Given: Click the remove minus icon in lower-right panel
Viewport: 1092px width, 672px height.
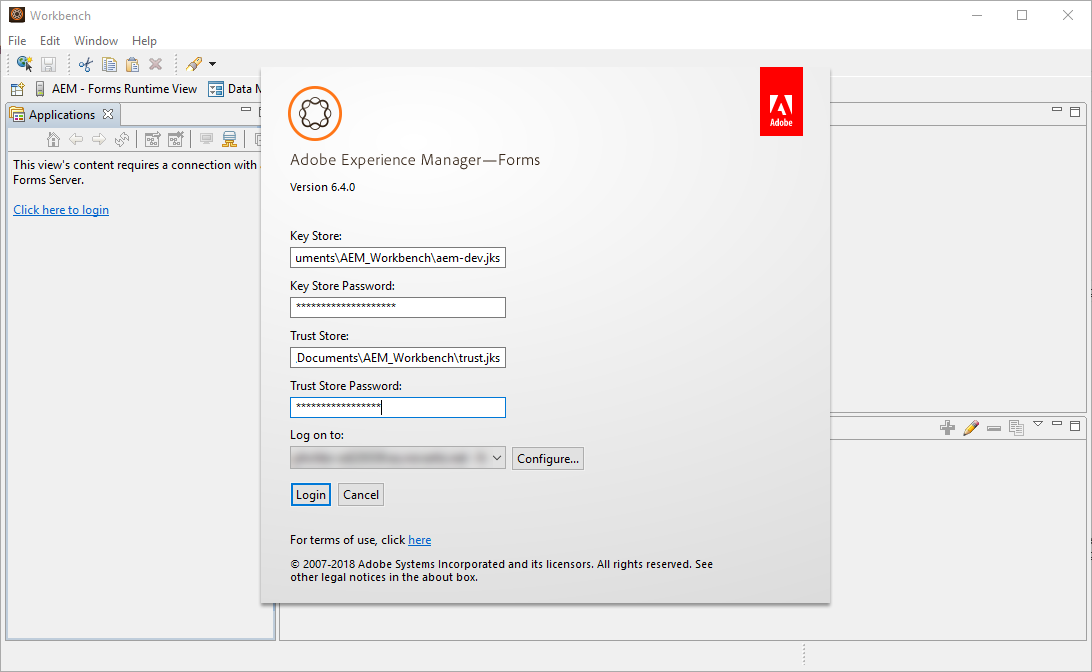Looking at the screenshot, I should (x=994, y=428).
